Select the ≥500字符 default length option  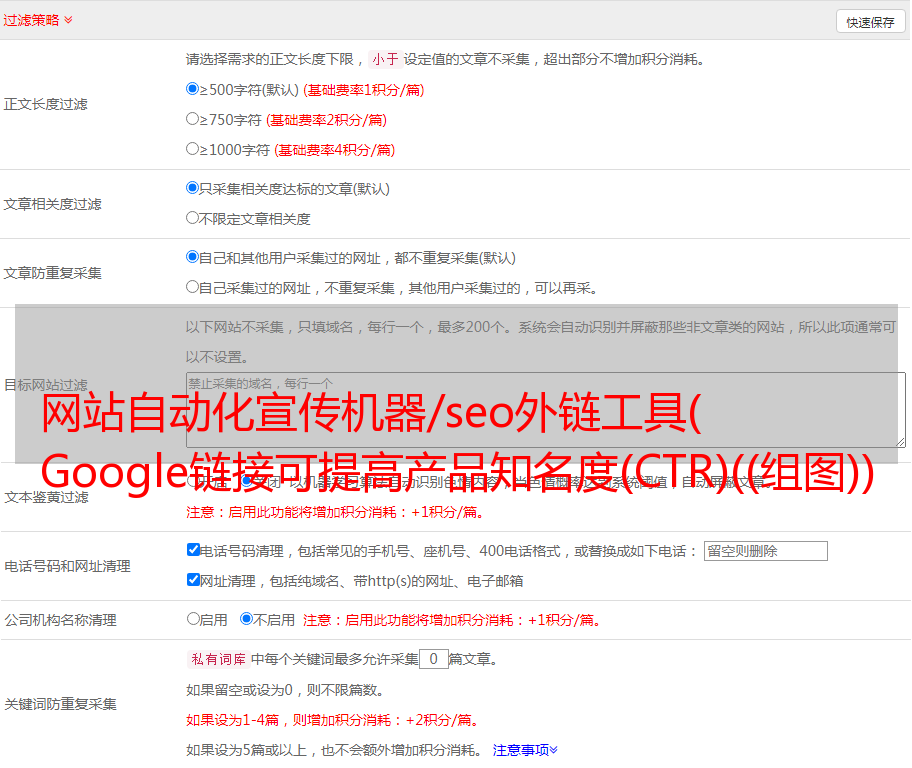[193, 89]
